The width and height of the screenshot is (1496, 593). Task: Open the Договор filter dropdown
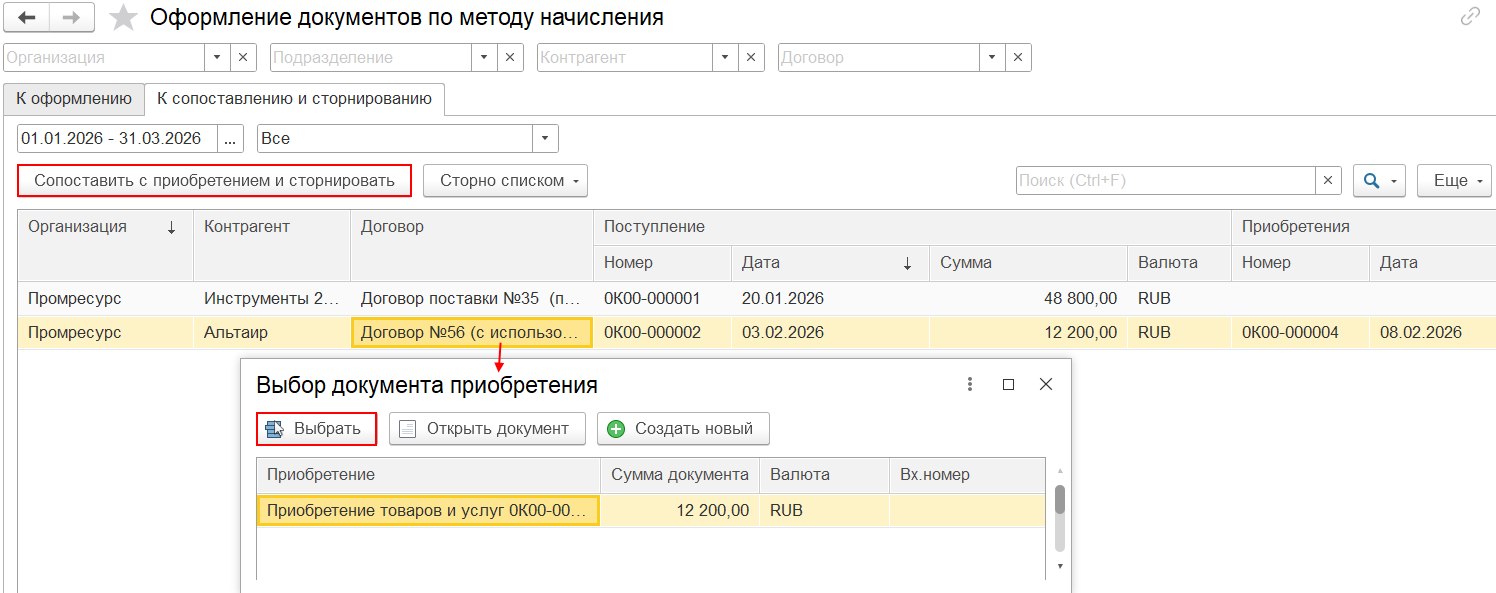coord(991,58)
